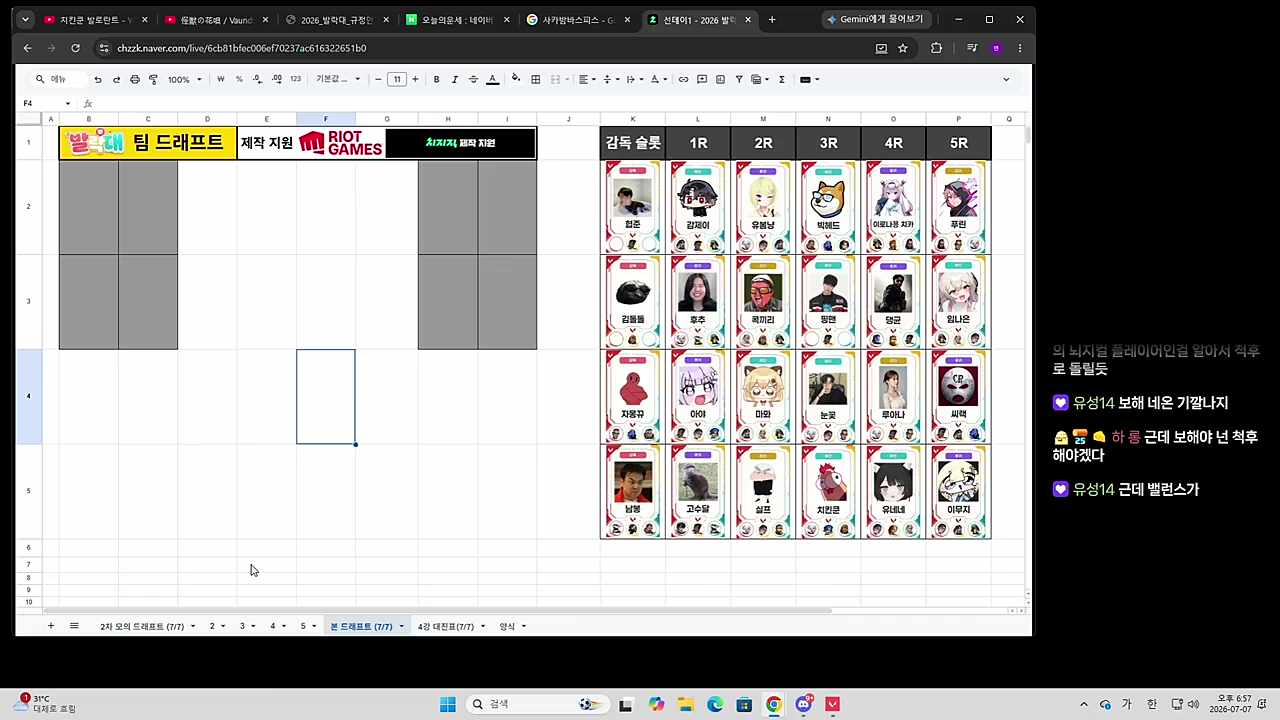Open text rotation dropdown
The width and height of the screenshot is (1280, 720).
click(x=658, y=79)
